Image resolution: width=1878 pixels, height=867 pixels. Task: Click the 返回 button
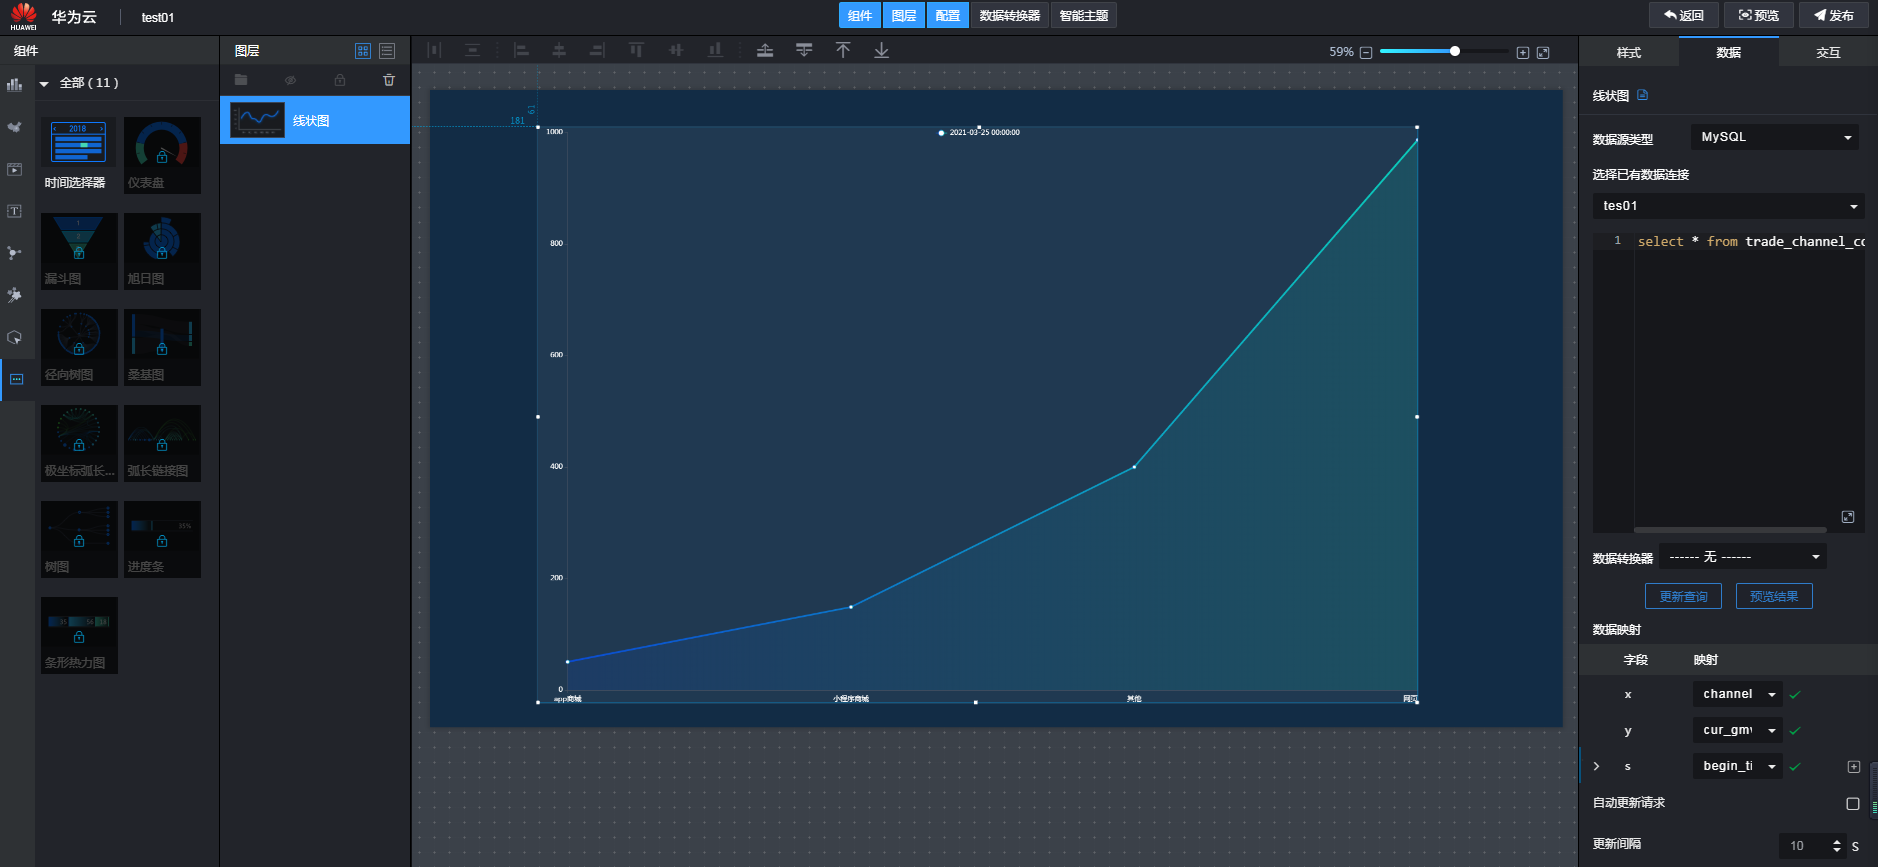point(1684,15)
